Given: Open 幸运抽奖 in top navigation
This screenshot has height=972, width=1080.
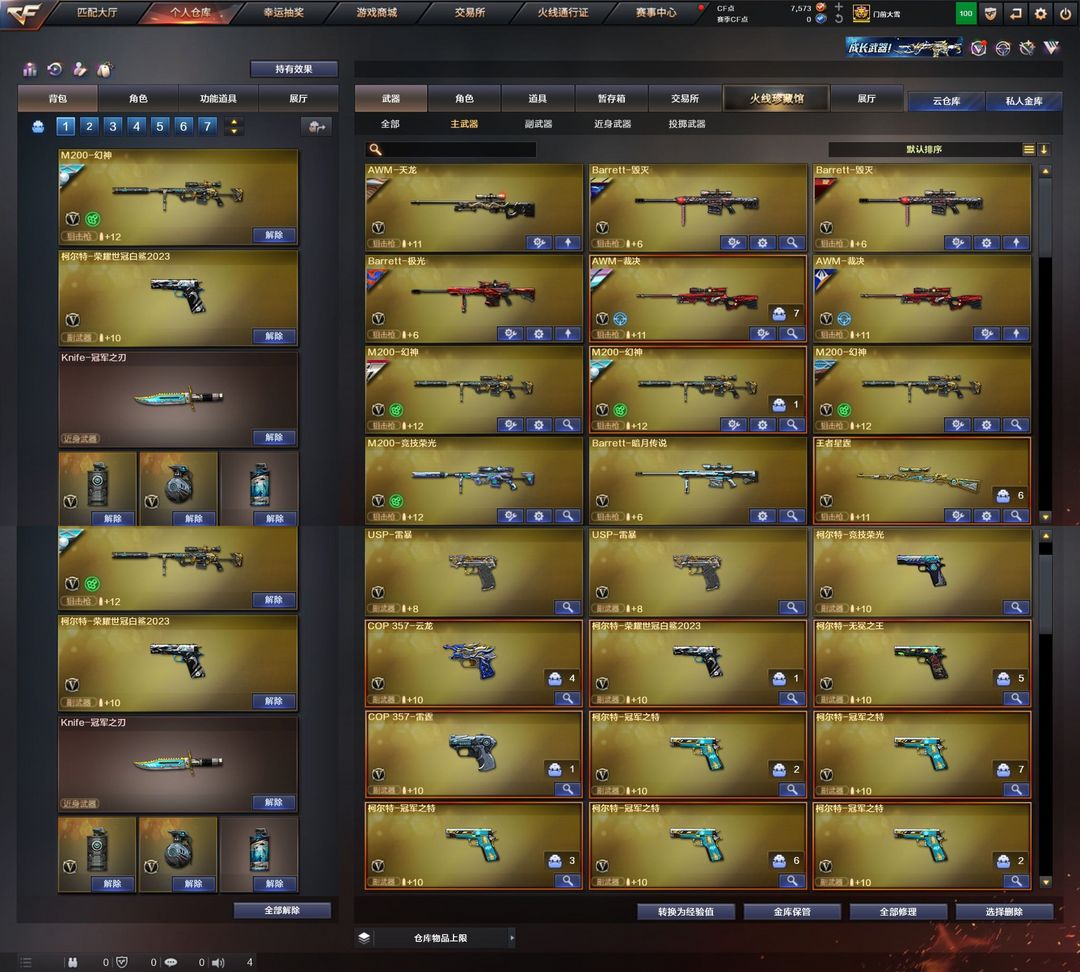Looking at the screenshot, I should coord(283,12).
